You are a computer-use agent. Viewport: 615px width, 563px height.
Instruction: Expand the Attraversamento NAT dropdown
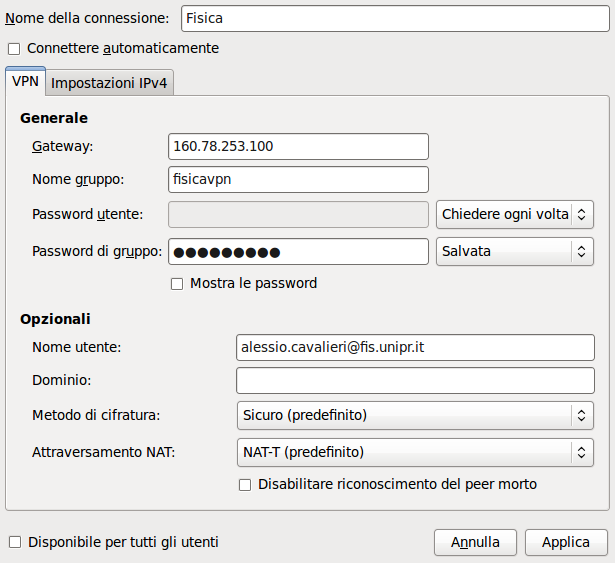click(414, 452)
